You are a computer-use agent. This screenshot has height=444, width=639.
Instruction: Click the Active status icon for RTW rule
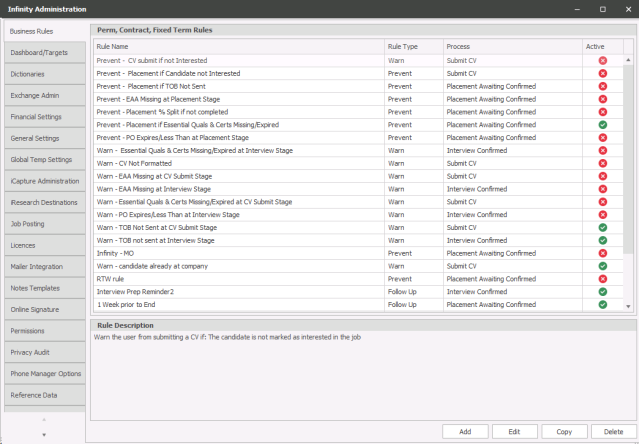point(603,279)
